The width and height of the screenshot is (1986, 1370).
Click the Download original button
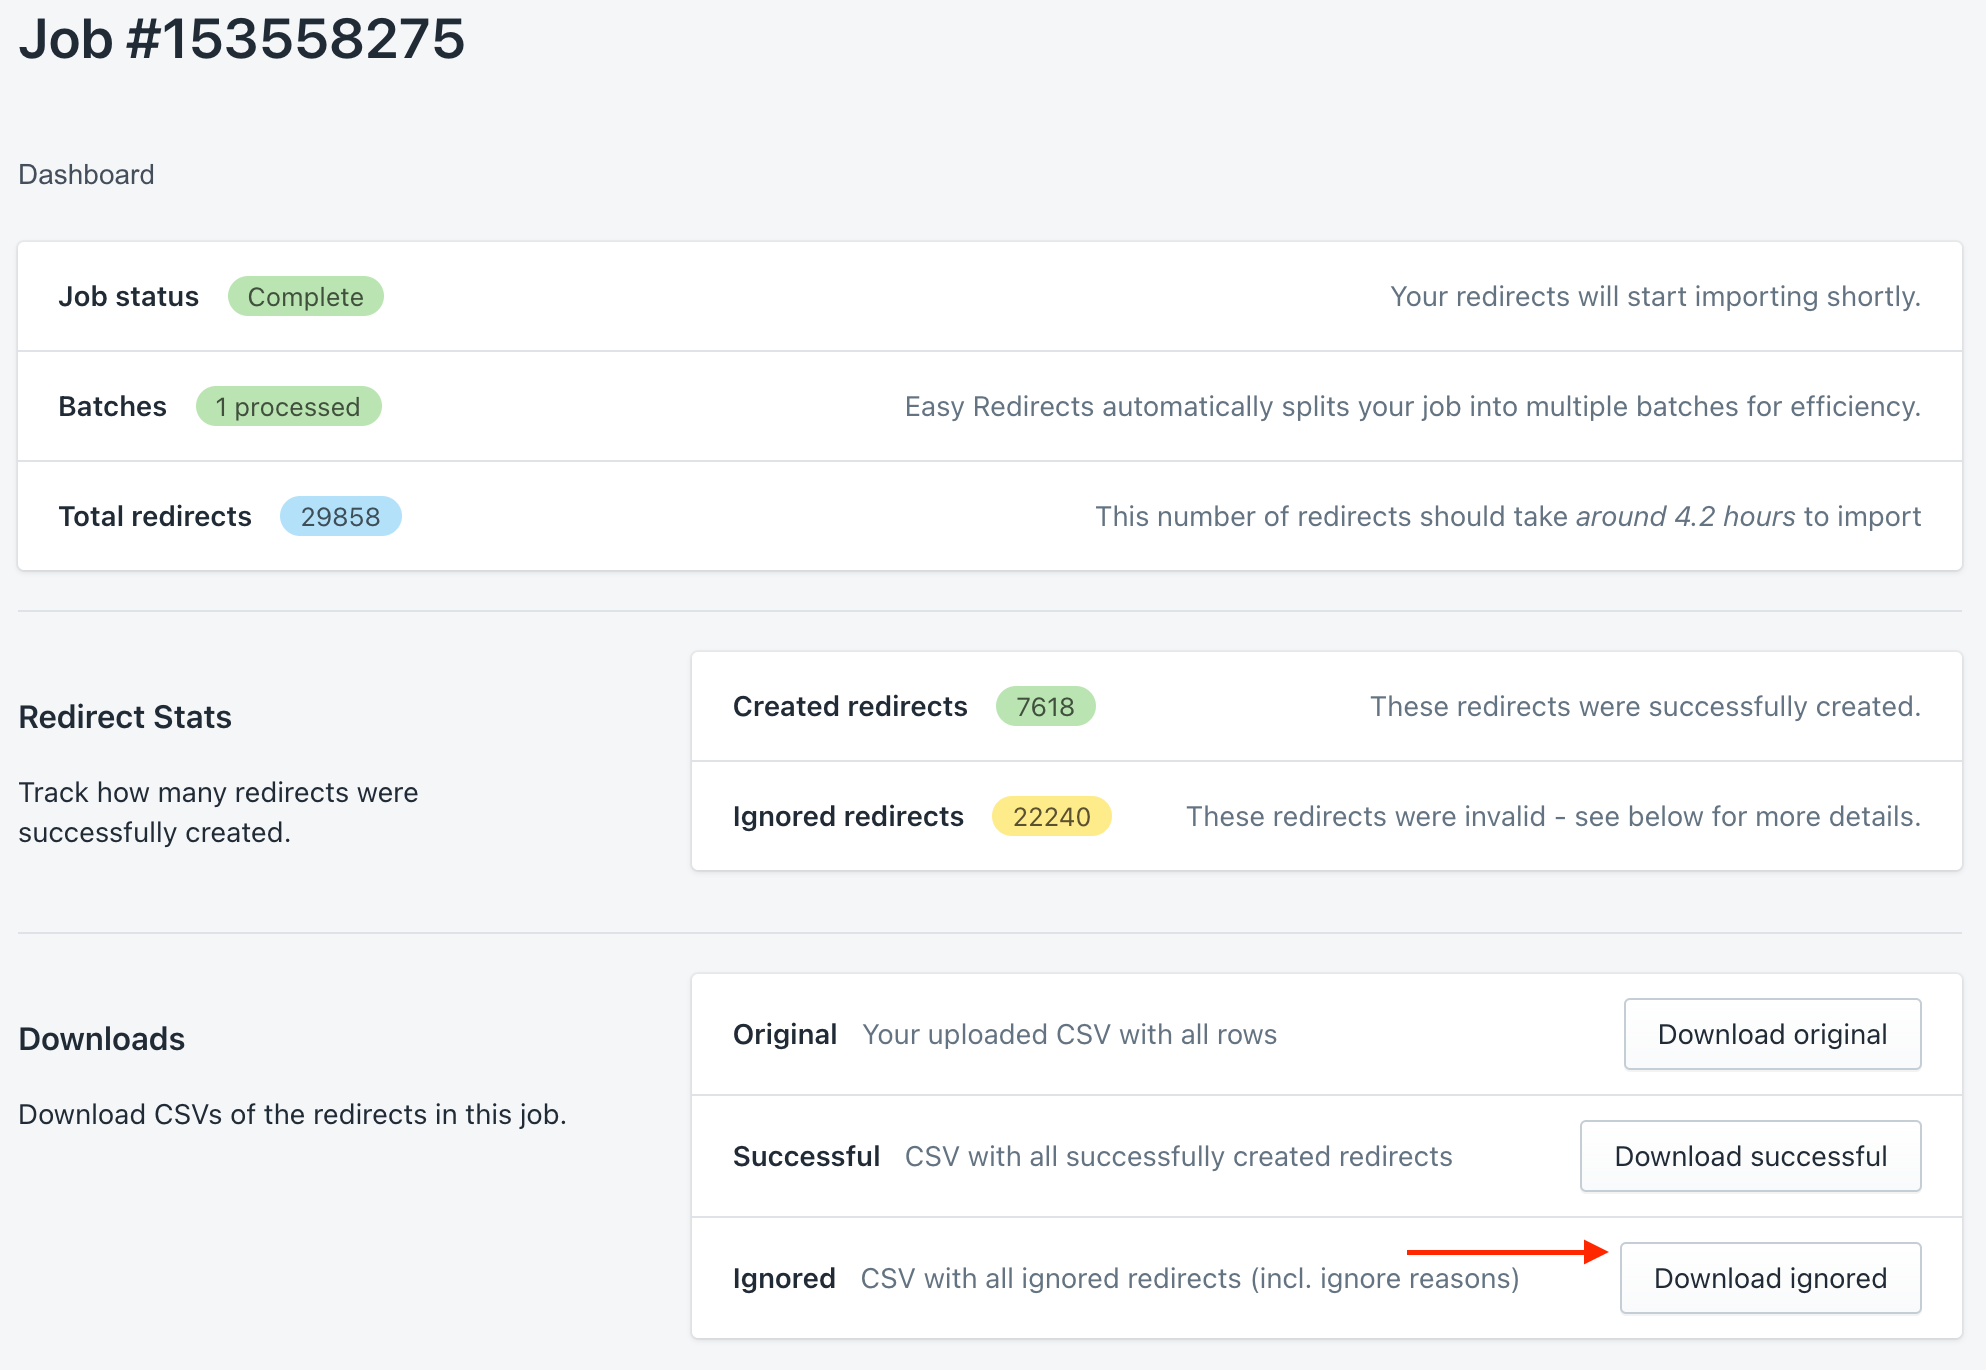[1771, 1034]
